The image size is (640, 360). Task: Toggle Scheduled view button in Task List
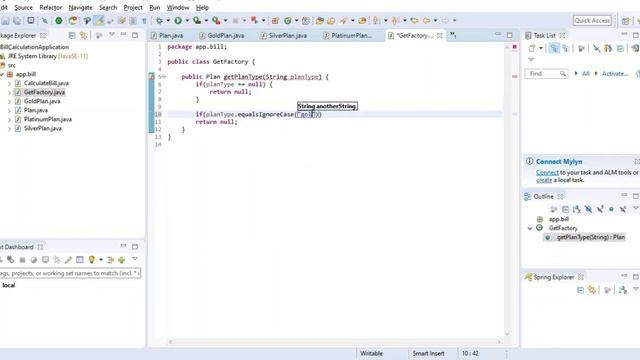(x=566, y=48)
